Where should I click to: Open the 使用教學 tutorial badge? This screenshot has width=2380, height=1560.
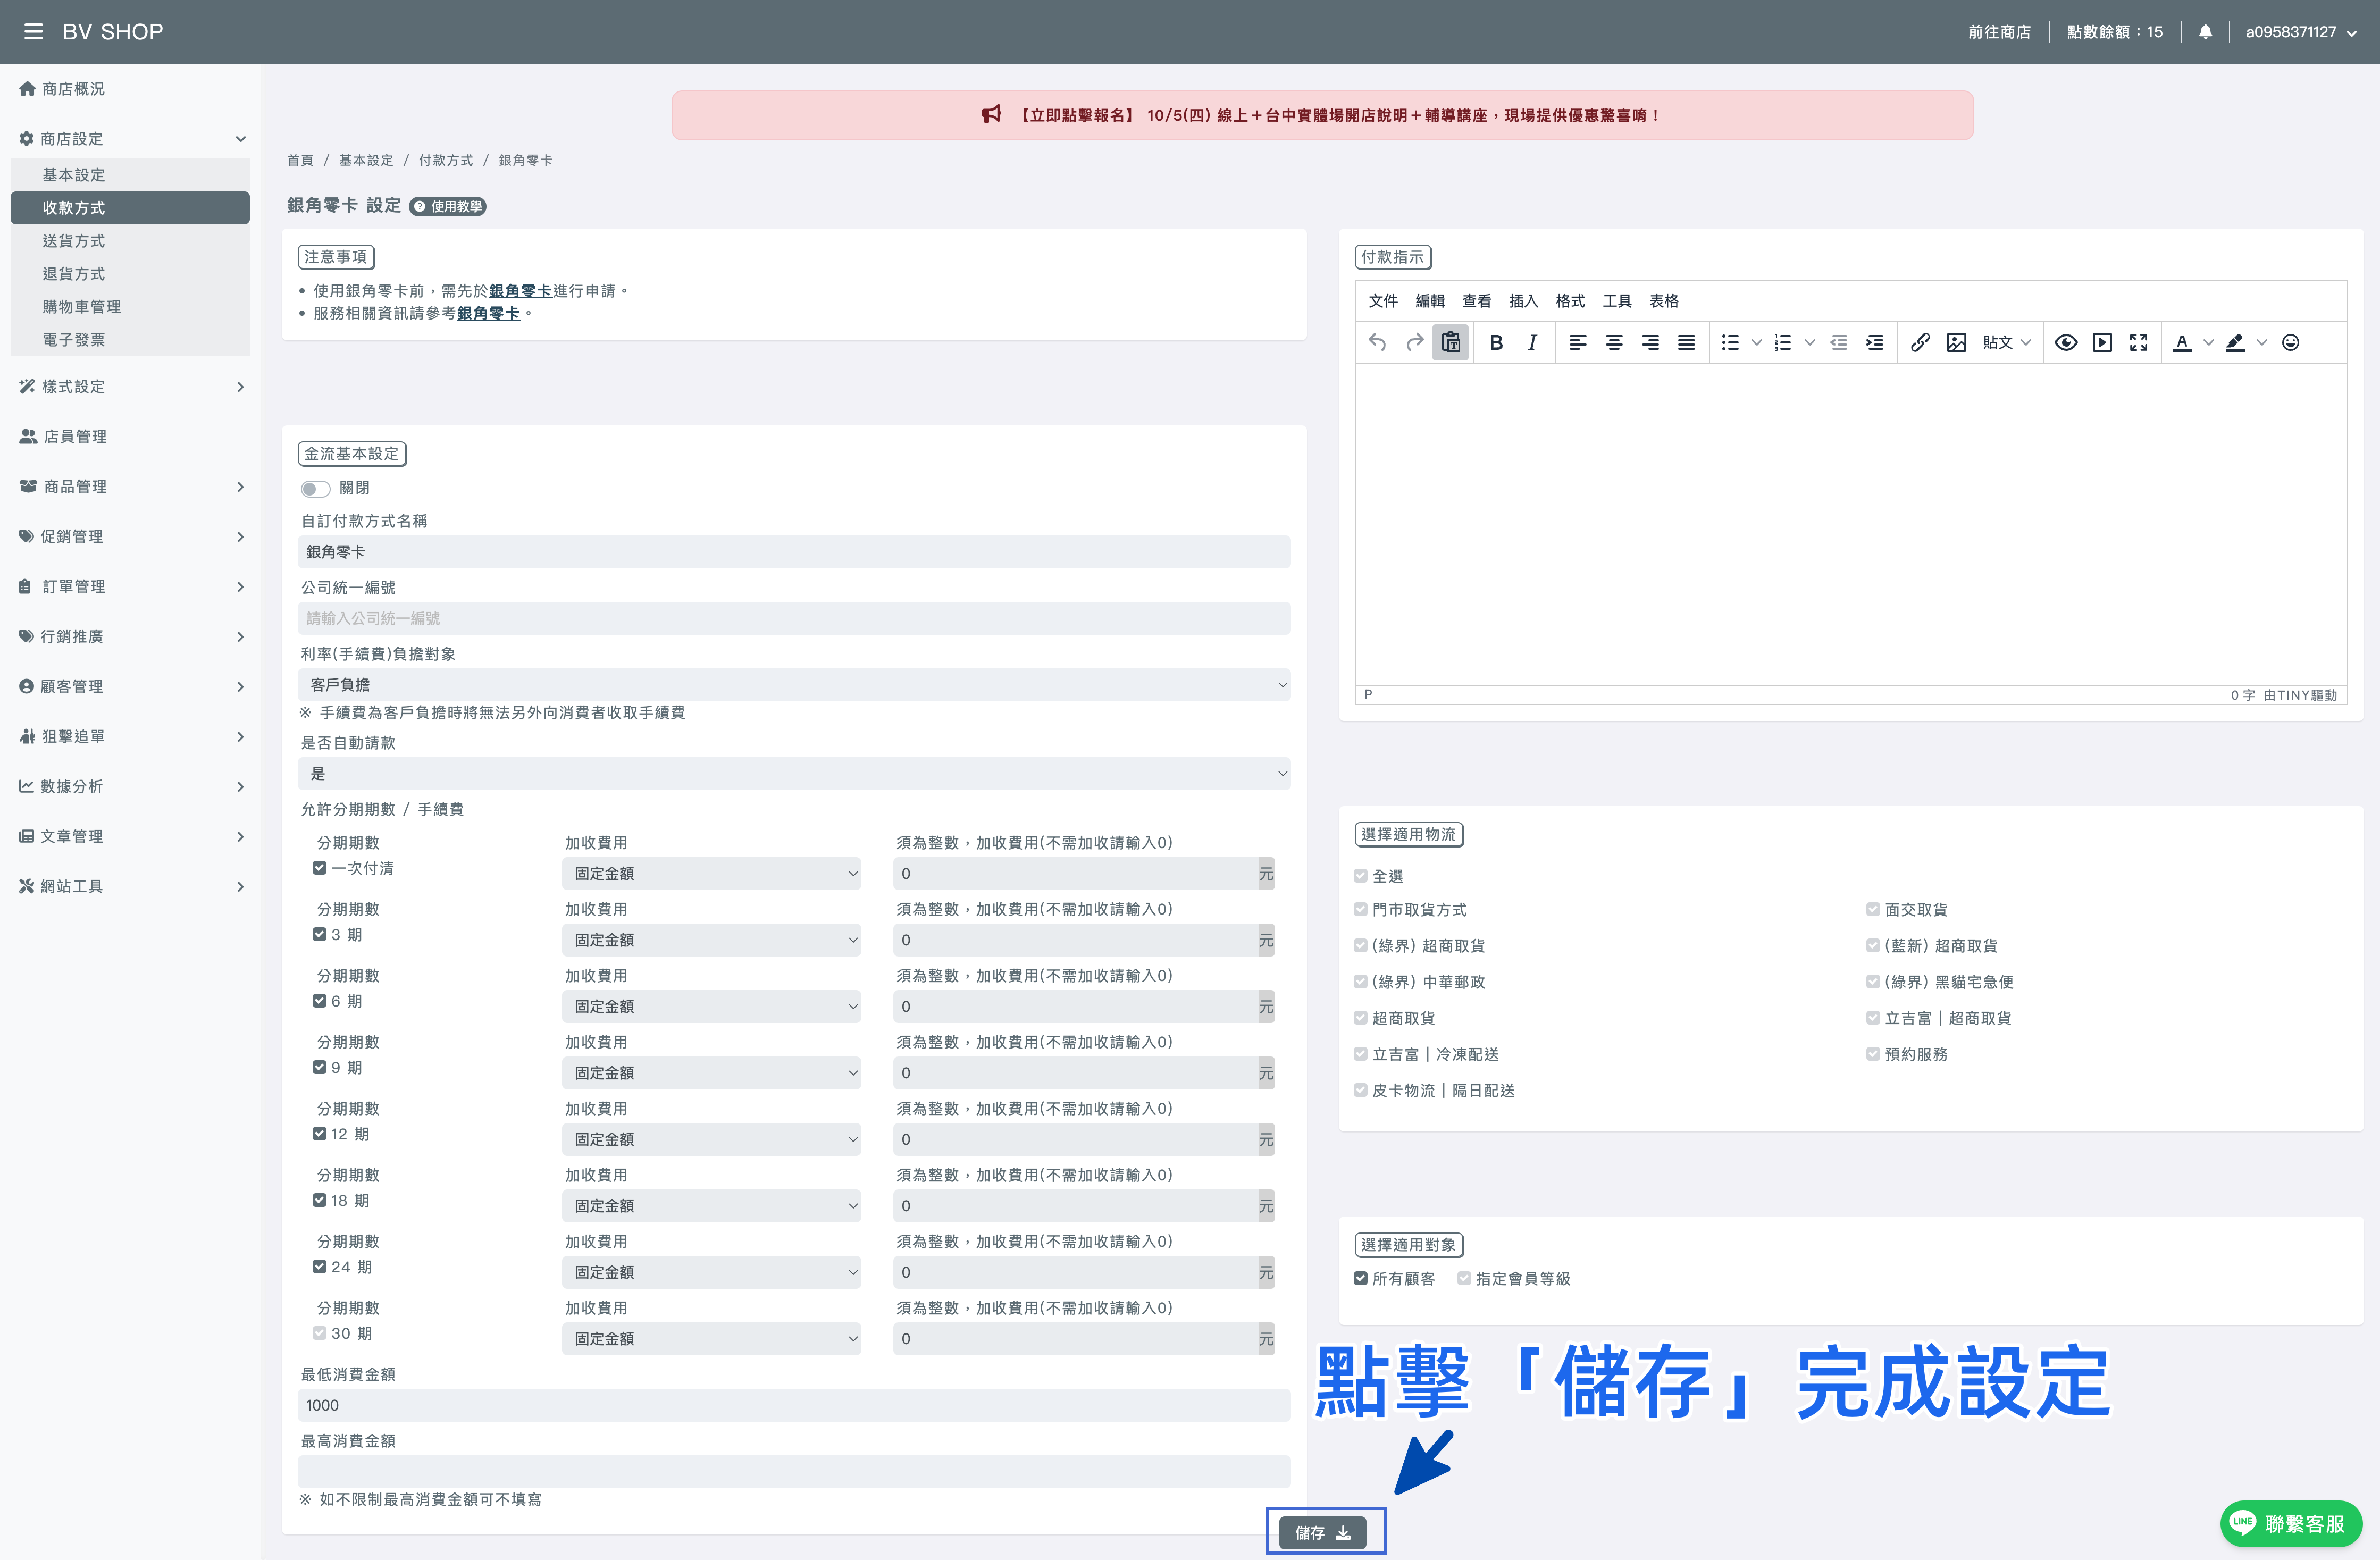[448, 207]
